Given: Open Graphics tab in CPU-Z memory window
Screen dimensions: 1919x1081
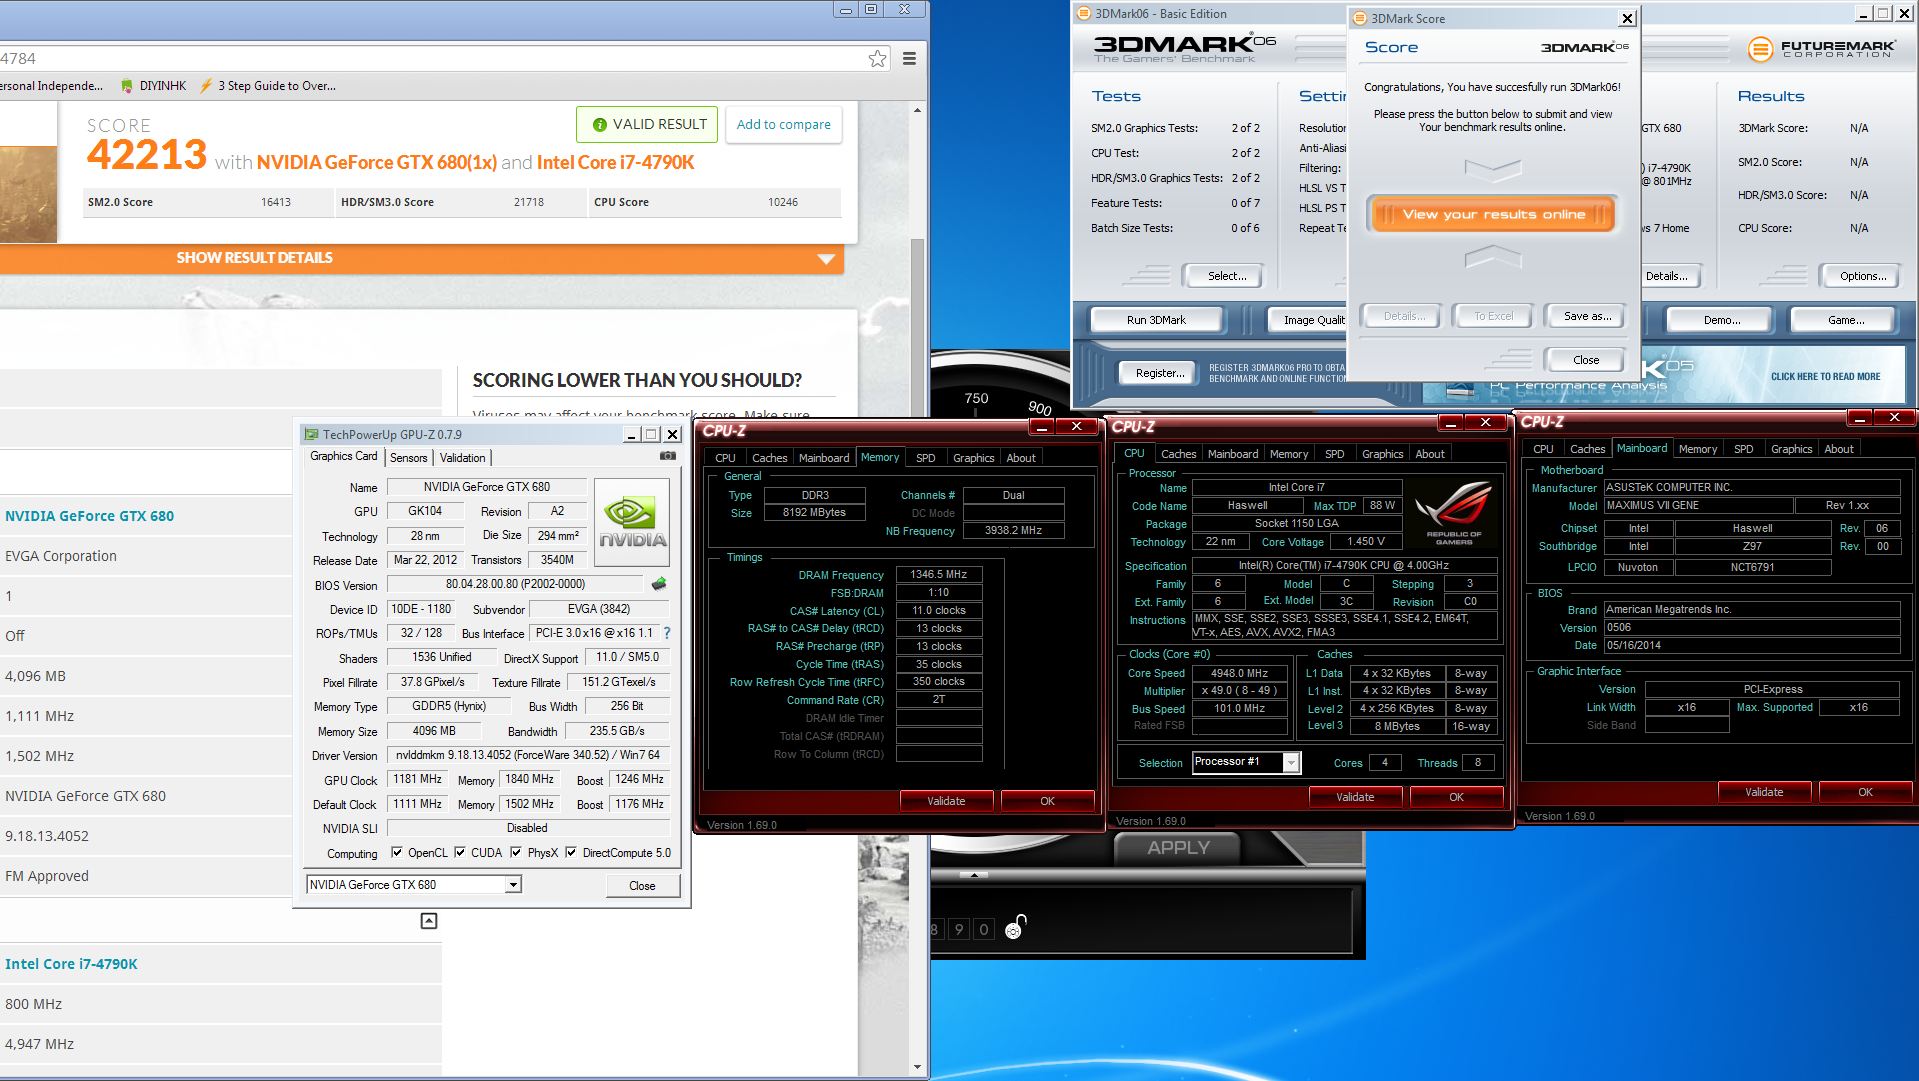Looking at the screenshot, I should [974, 458].
